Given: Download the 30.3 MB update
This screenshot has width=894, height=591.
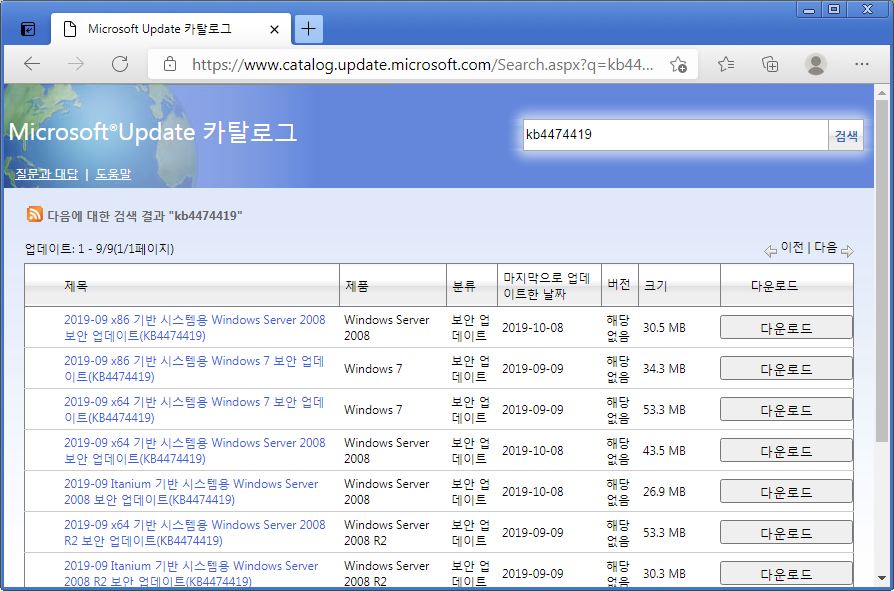Looking at the screenshot, I should tap(786, 573).
